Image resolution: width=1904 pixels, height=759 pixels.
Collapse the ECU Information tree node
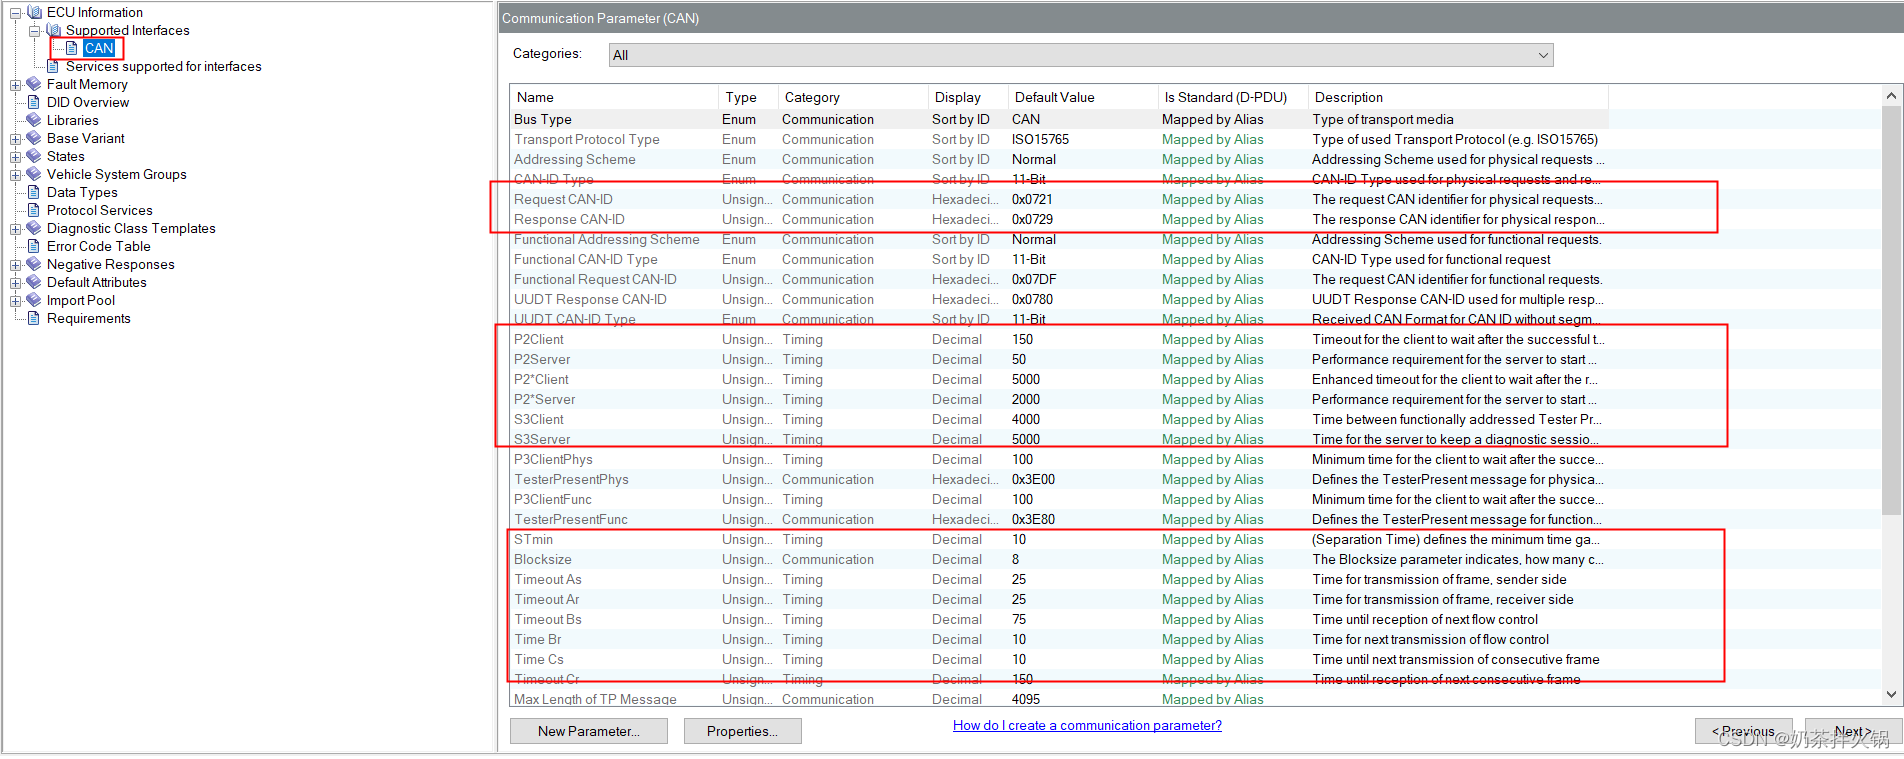(x=15, y=13)
